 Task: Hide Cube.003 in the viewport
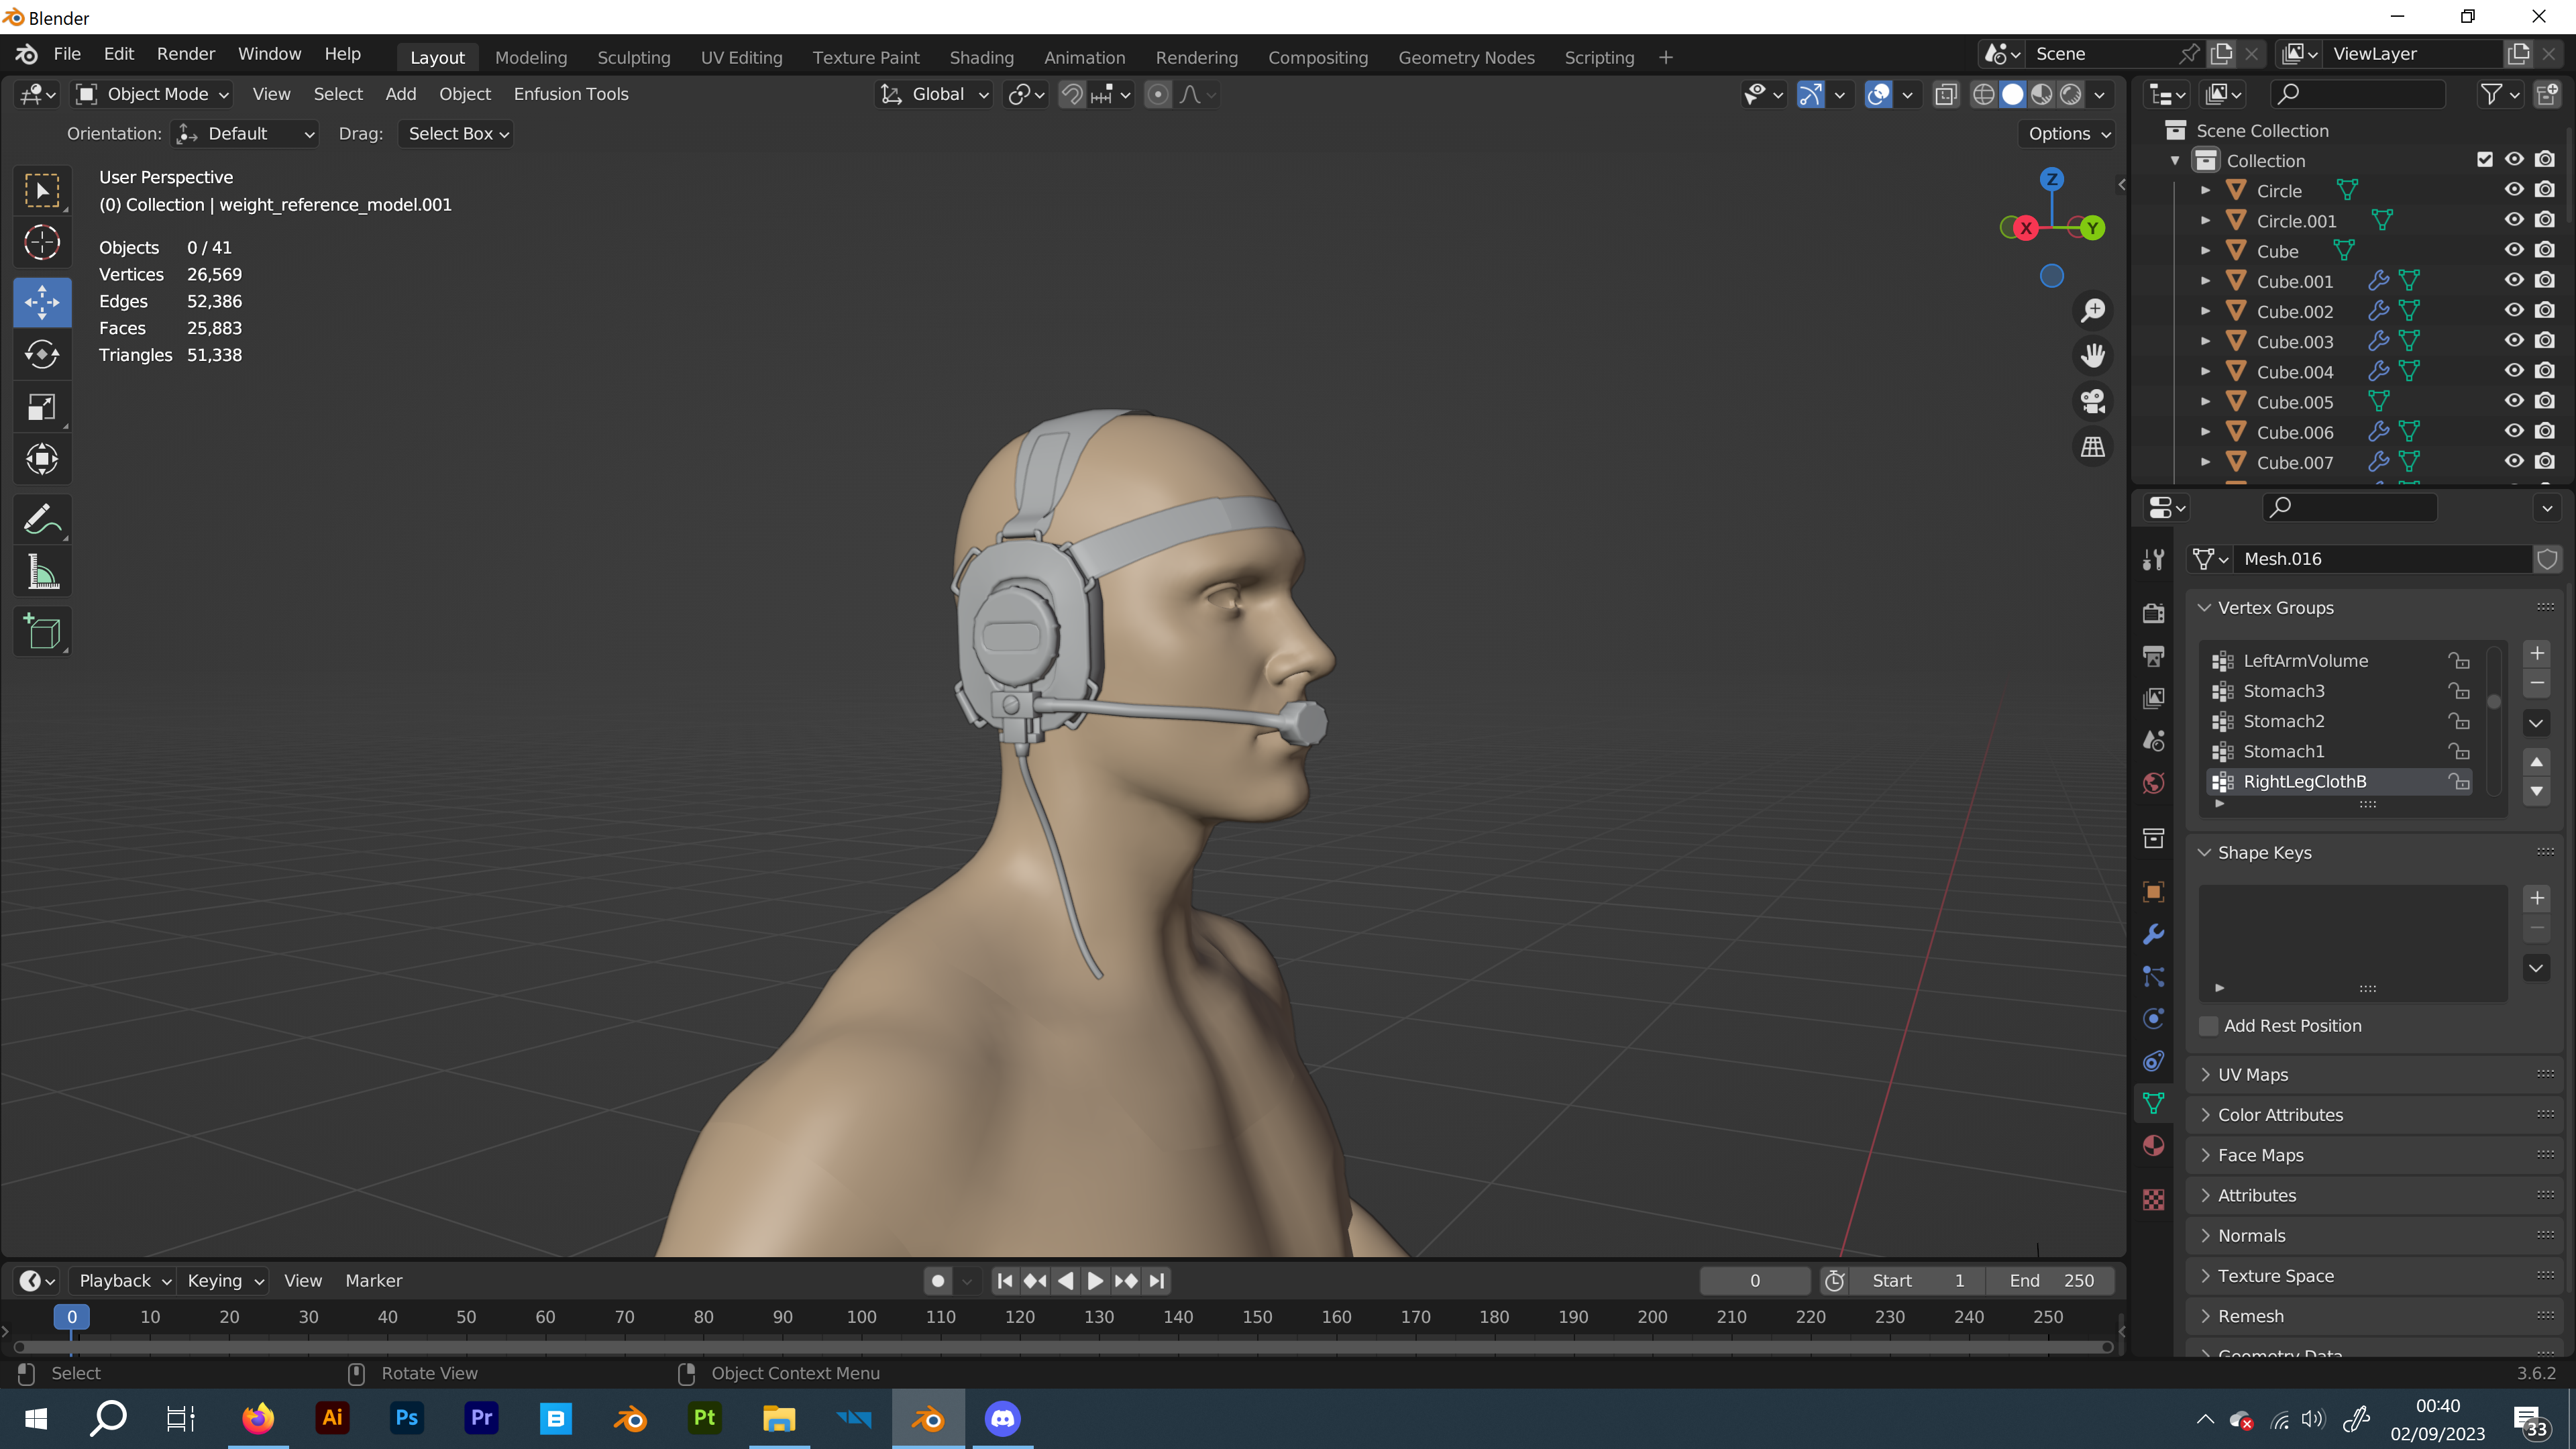coord(2514,341)
